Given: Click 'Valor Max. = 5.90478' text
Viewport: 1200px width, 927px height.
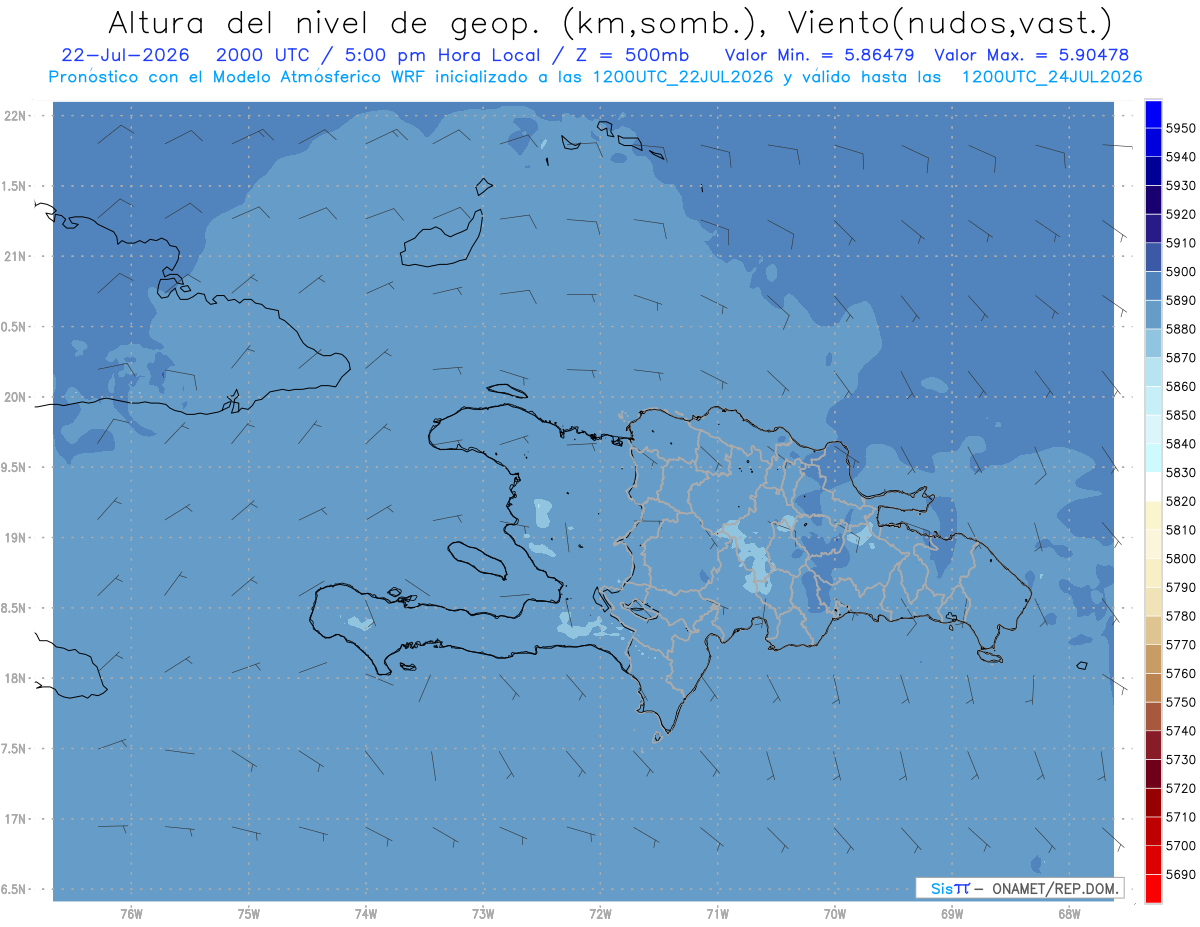Looking at the screenshot, I should pos(1030,55).
